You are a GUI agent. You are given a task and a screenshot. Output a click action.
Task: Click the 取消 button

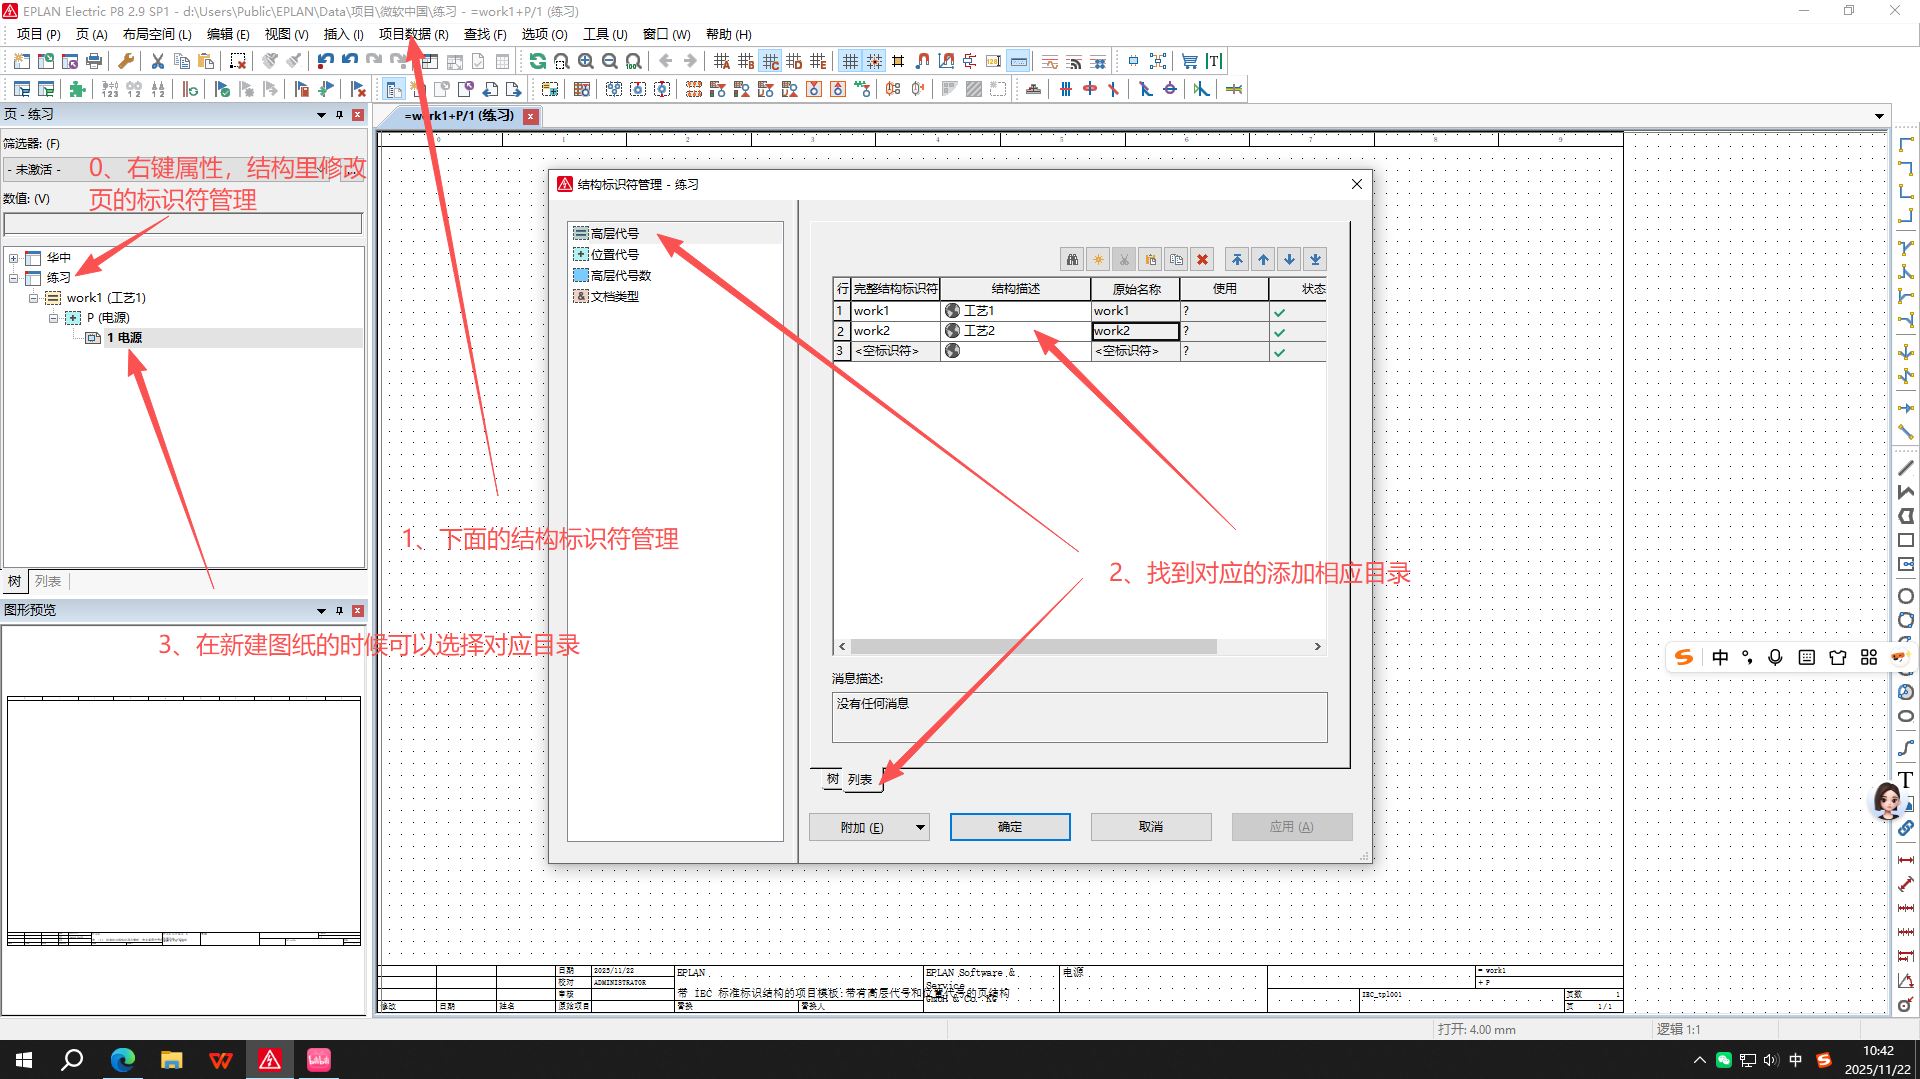(x=1151, y=827)
